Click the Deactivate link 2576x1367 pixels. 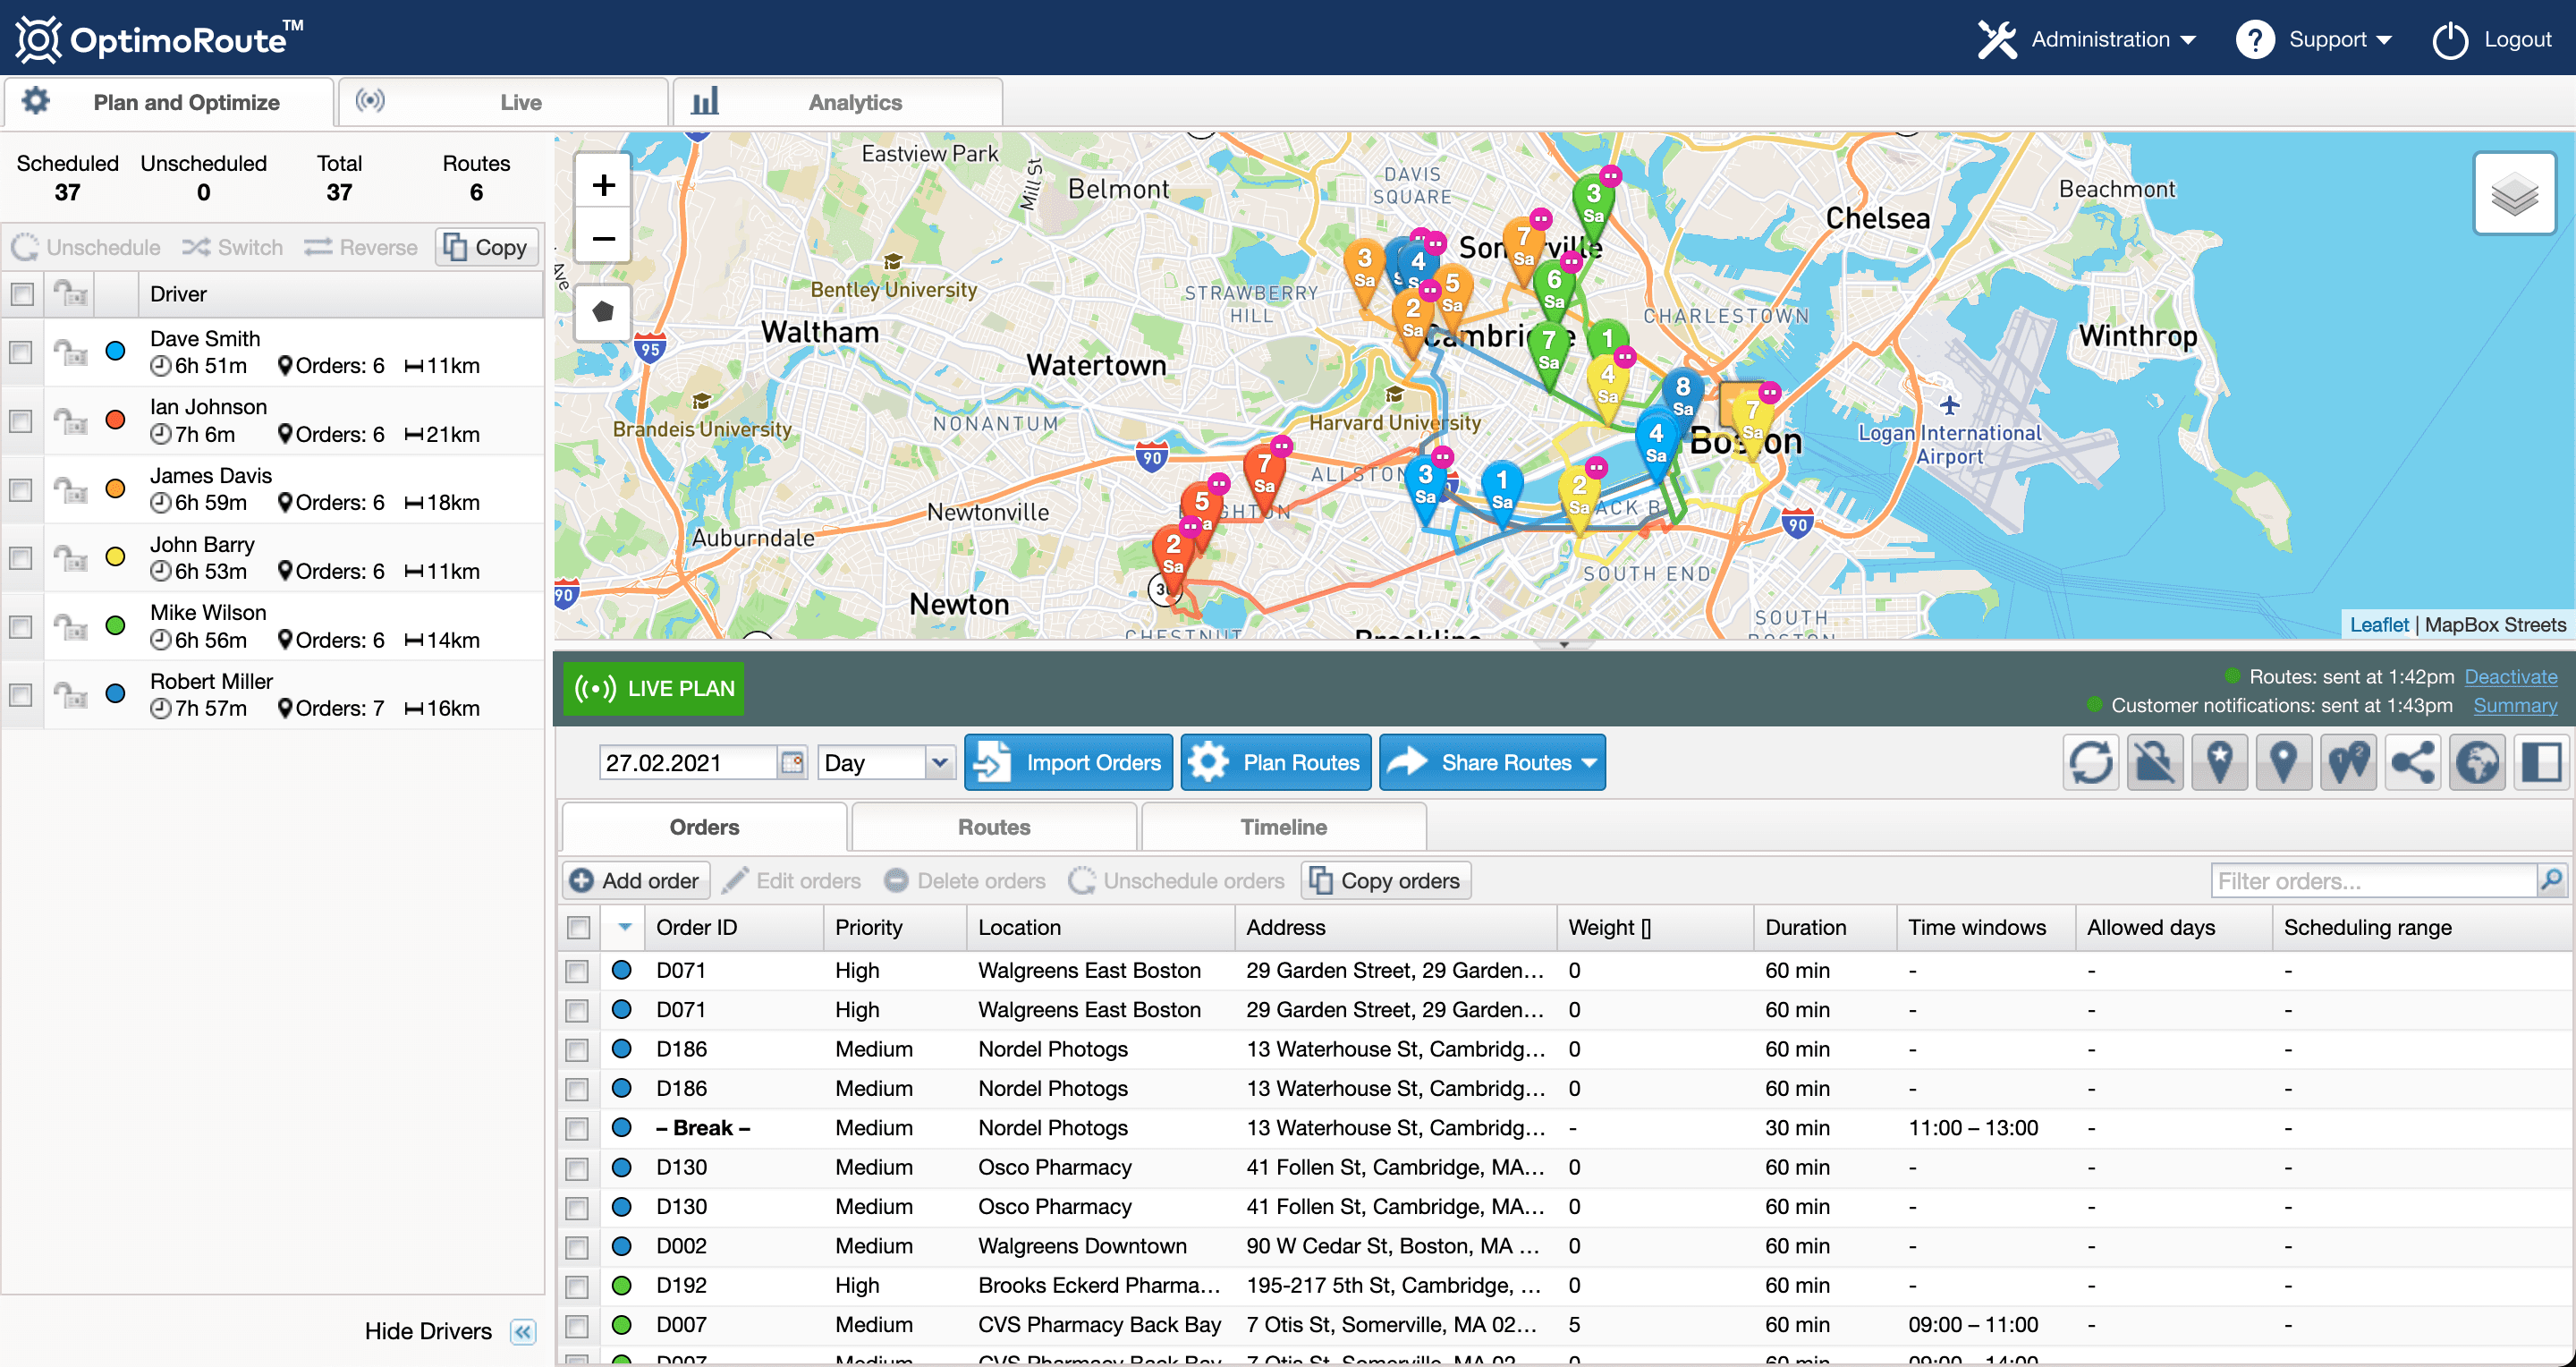(2510, 677)
